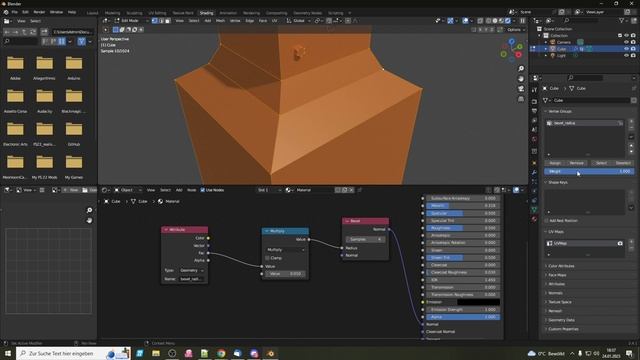640x360 pixels.
Task: Expand the Color Attributes panel
Action: pos(561,266)
